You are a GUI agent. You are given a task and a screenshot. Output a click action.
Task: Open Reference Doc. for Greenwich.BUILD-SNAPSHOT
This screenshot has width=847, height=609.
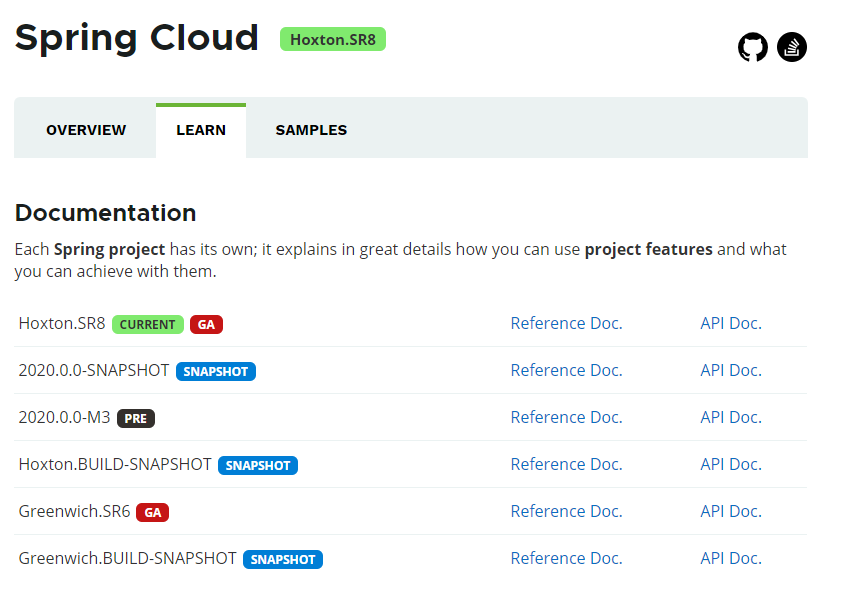point(566,558)
